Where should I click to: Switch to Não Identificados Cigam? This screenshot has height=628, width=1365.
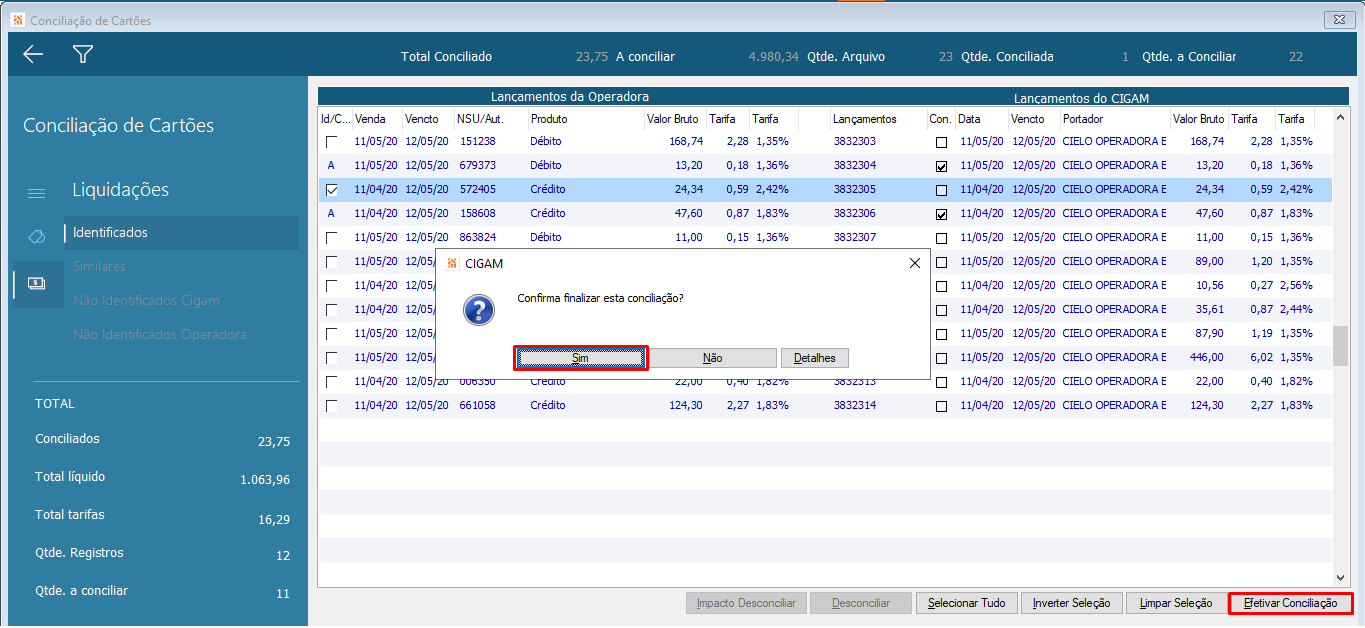146,301
